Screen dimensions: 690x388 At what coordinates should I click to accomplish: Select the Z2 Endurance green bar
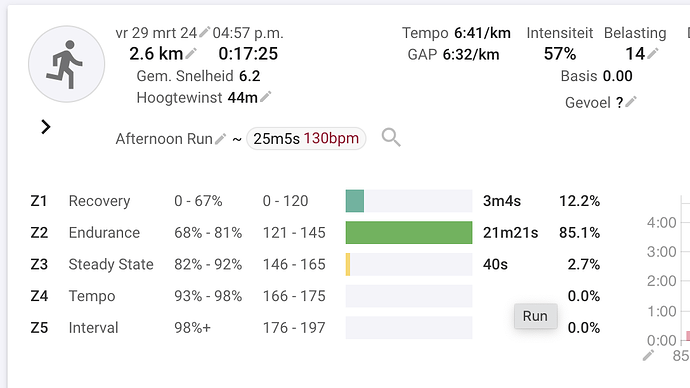coord(409,232)
